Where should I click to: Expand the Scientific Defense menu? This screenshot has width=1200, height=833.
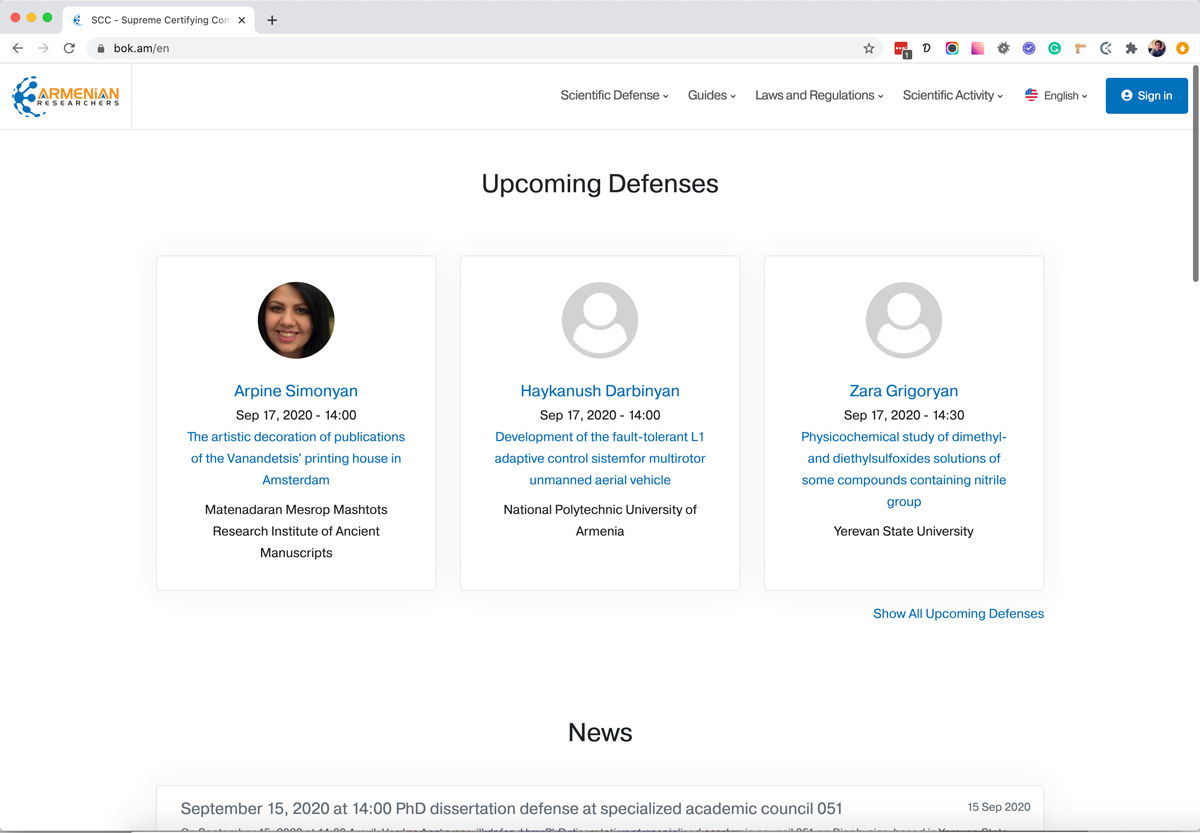[614, 96]
